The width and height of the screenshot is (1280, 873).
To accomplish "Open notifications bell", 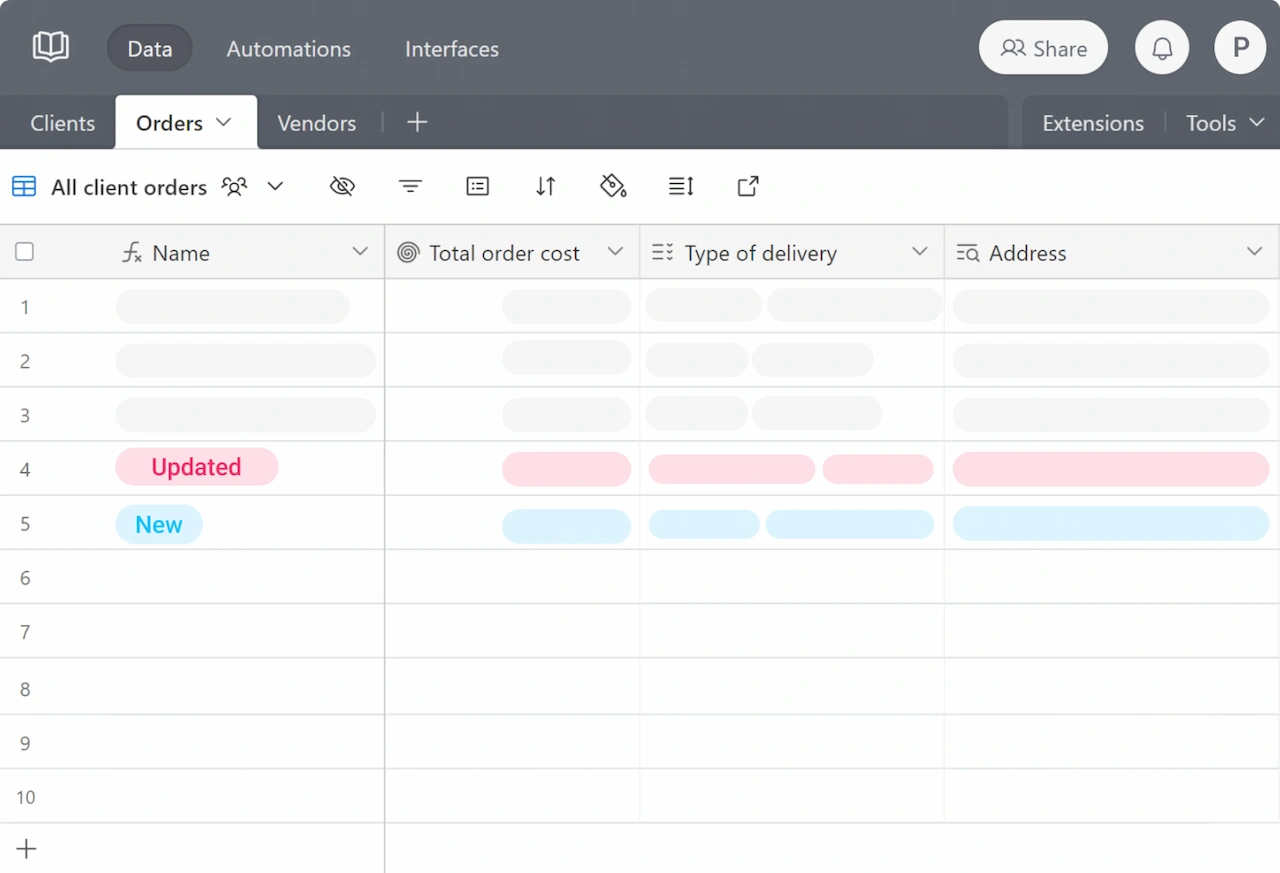I will click(1162, 48).
